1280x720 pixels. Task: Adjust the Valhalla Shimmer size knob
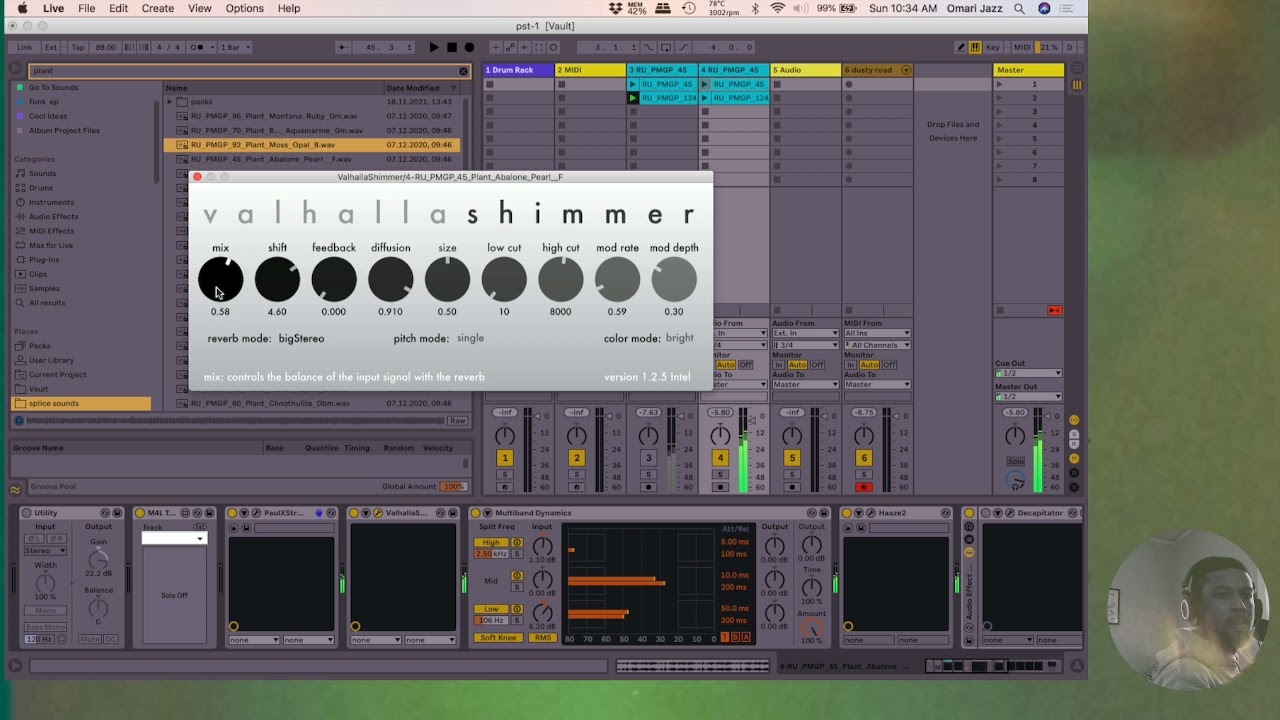(447, 279)
